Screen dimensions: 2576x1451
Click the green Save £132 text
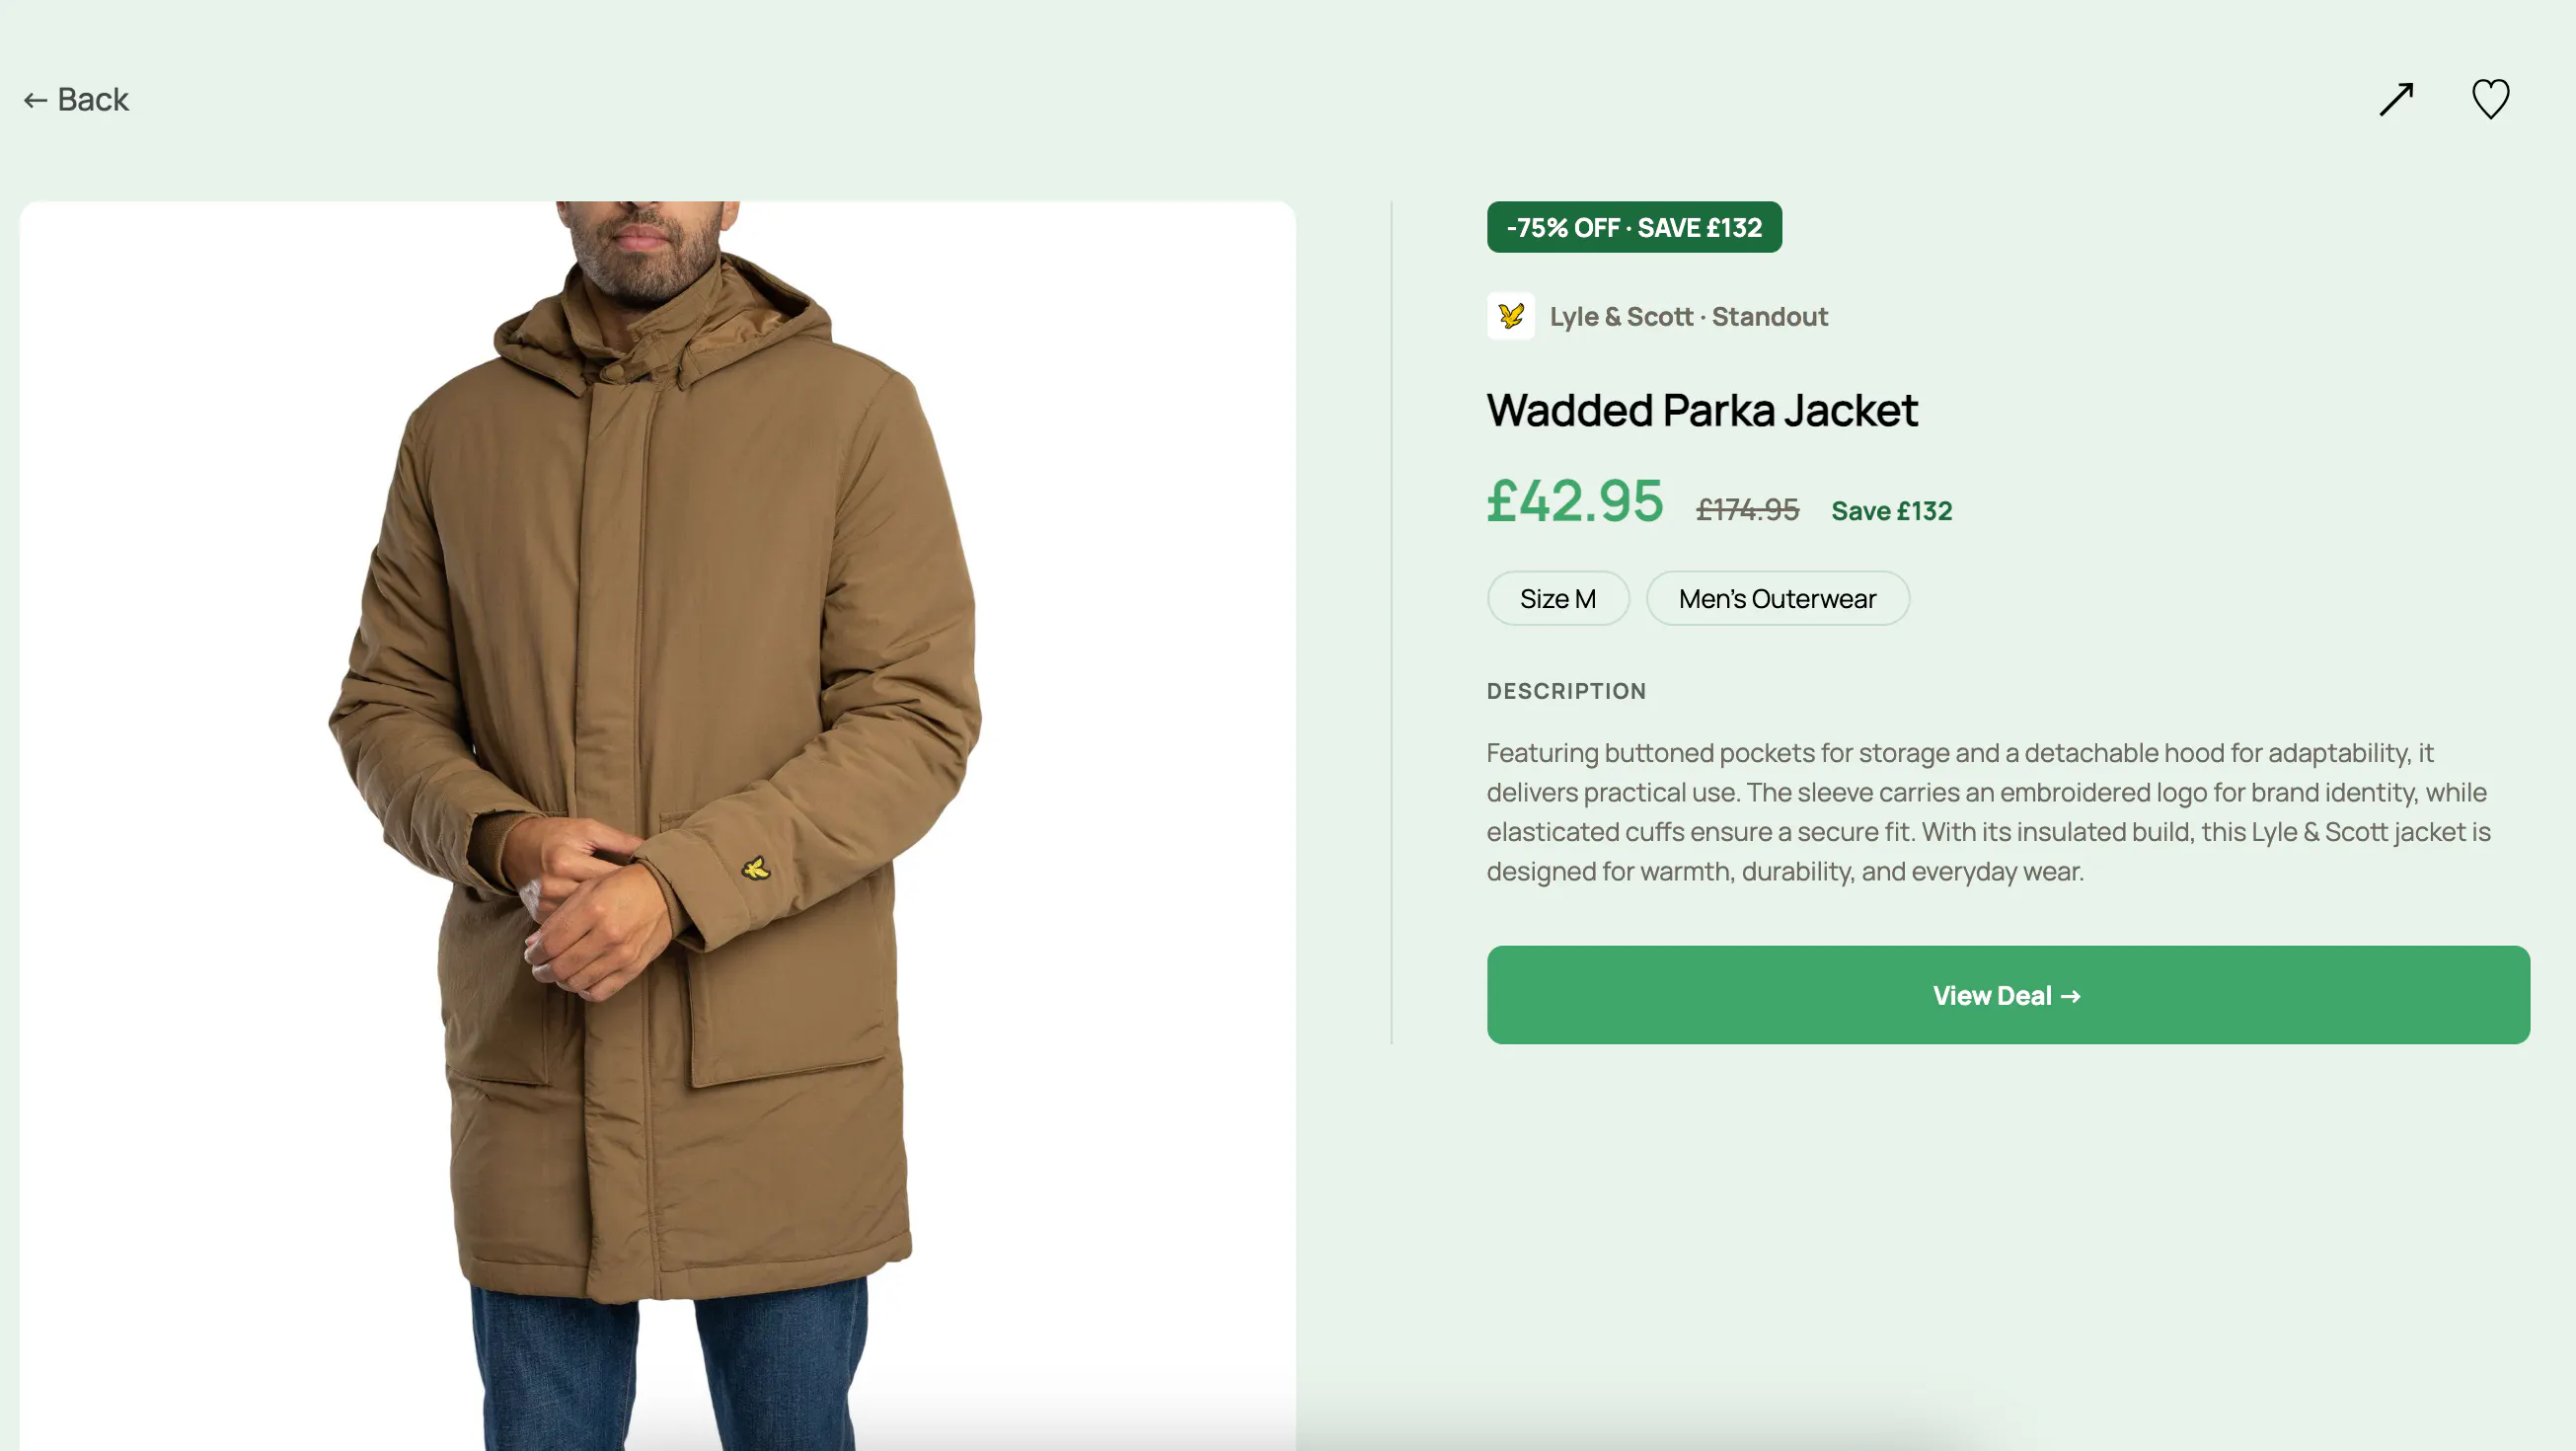[x=1891, y=510]
